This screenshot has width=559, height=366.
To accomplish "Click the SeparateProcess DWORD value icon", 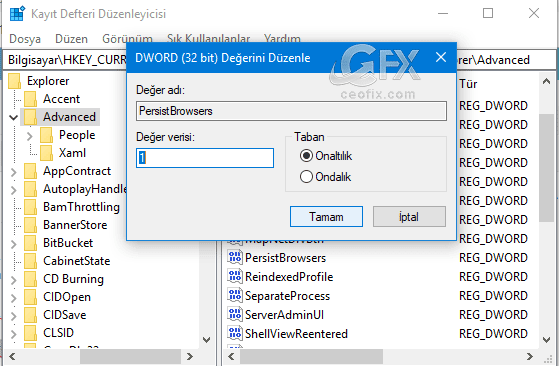I will [x=235, y=295].
